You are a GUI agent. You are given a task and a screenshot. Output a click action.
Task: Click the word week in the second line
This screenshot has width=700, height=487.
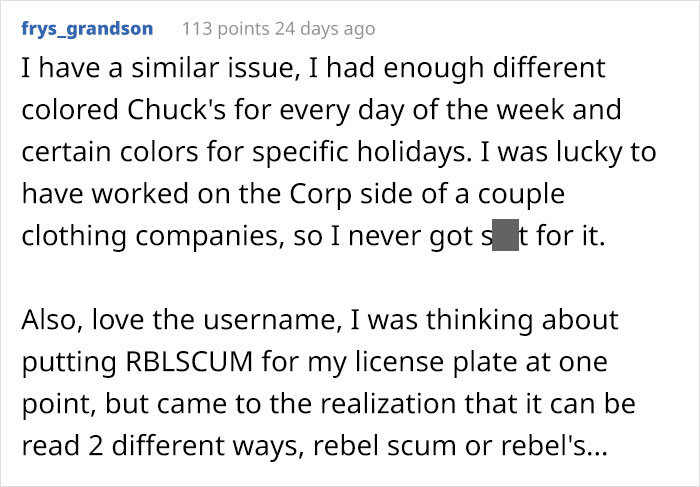tap(530, 109)
